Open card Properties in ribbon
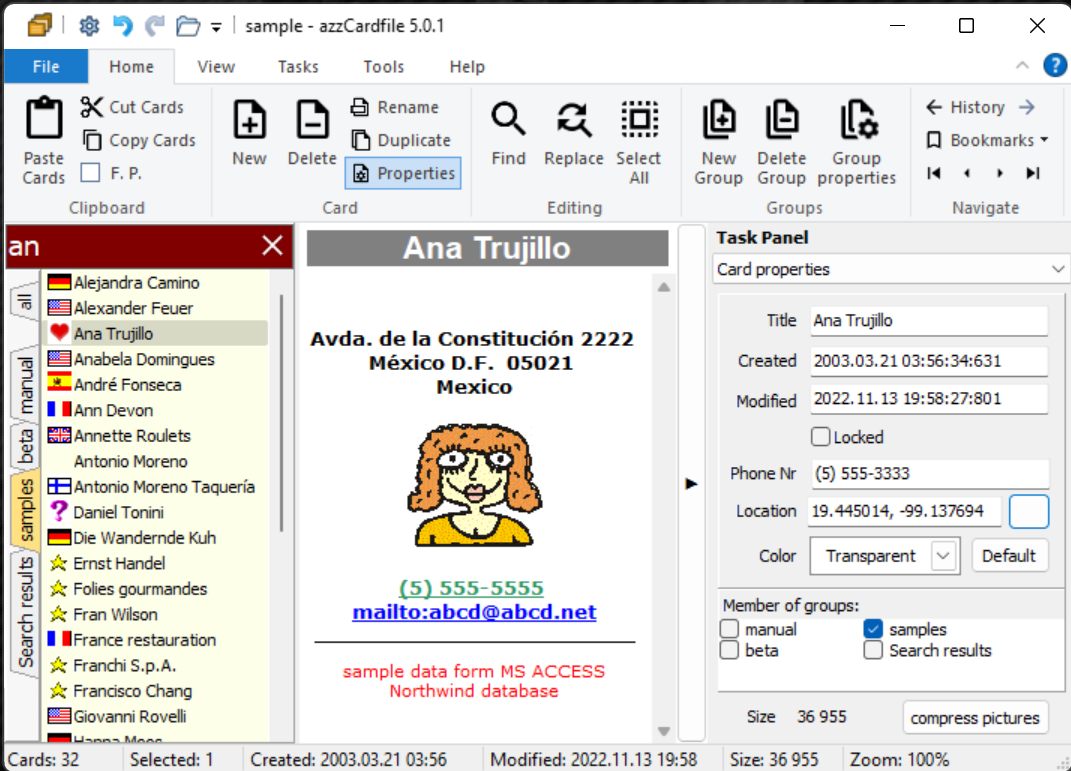Image resolution: width=1071 pixels, height=771 pixels. pyautogui.click(x=403, y=173)
